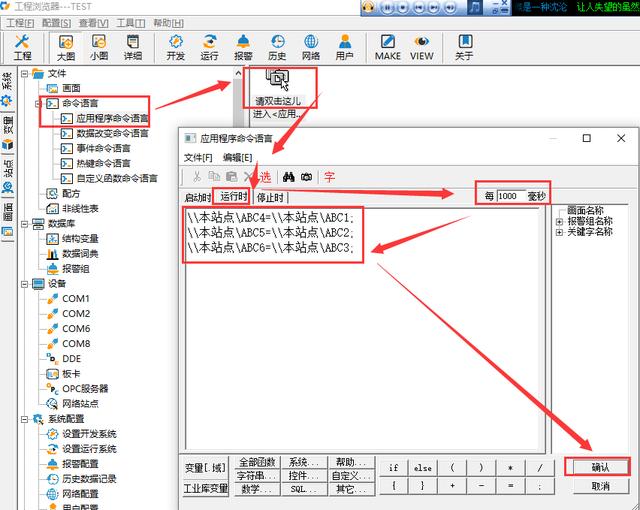
Task: Click the VIEW toolbar icon
Action: pos(422,47)
